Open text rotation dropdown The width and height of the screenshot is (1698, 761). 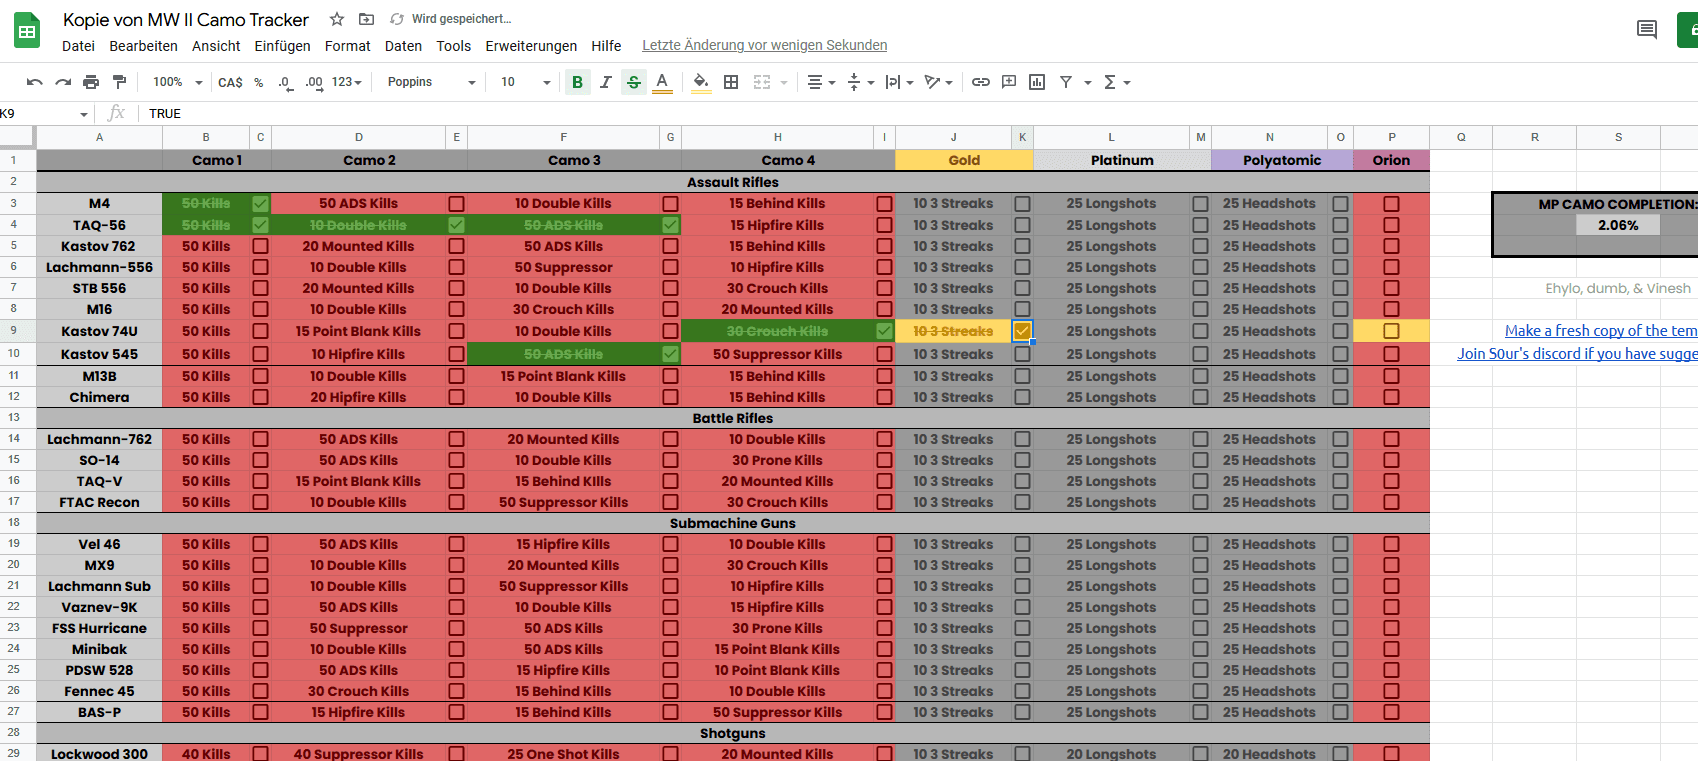[938, 82]
